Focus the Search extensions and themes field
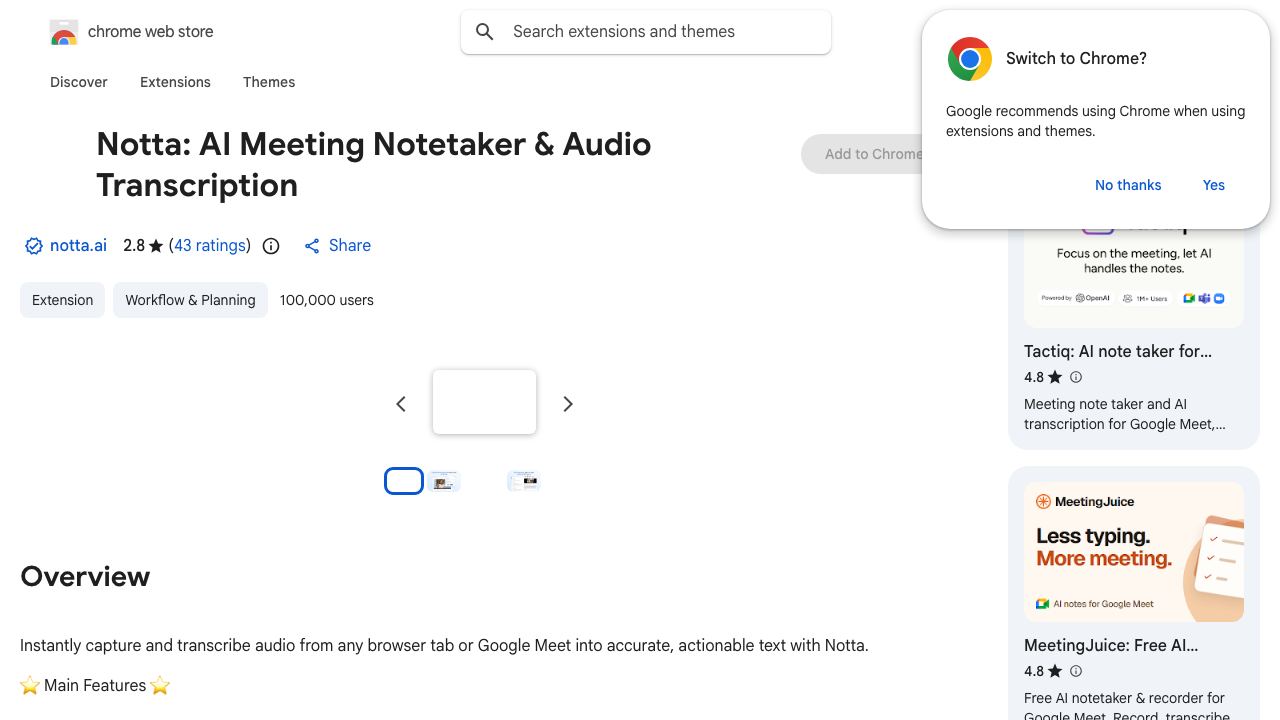 646,32
